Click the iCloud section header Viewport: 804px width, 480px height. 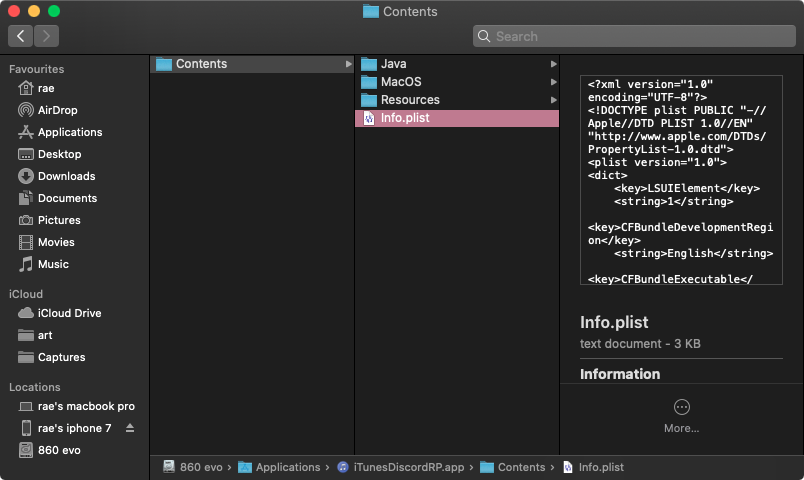tap(26, 294)
